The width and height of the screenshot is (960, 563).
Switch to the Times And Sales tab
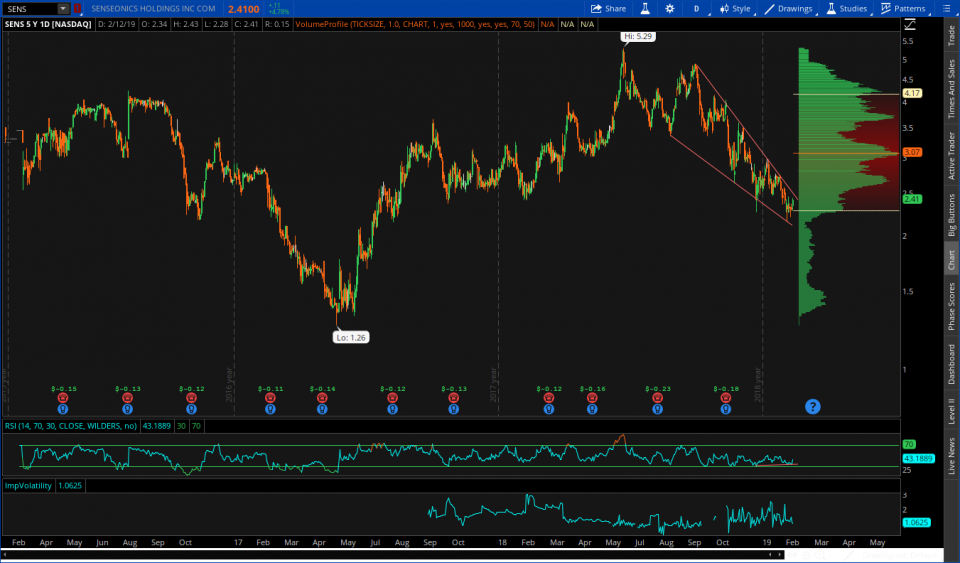pos(951,89)
